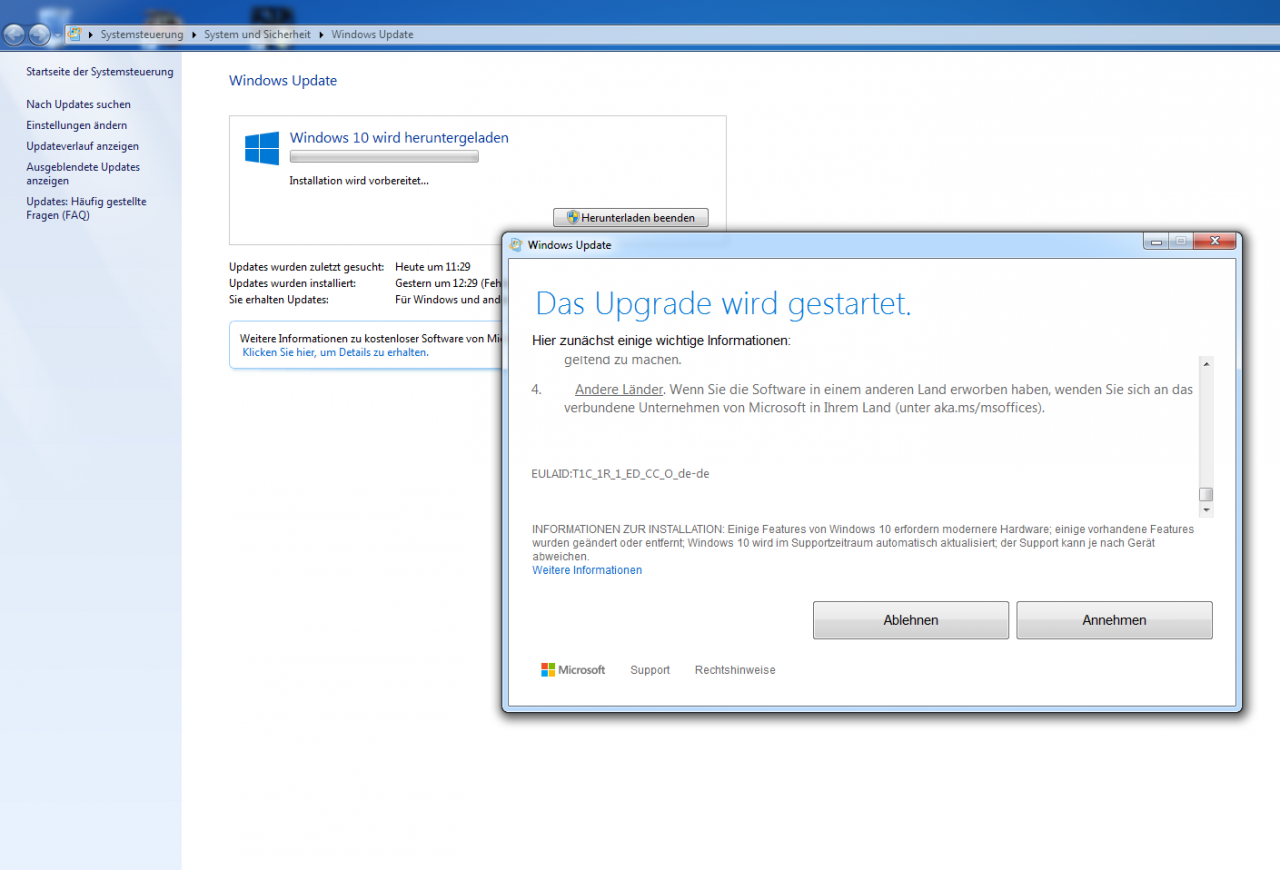
Task: Click Windows Update breadcrumb segment
Action: tap(372, 34)
